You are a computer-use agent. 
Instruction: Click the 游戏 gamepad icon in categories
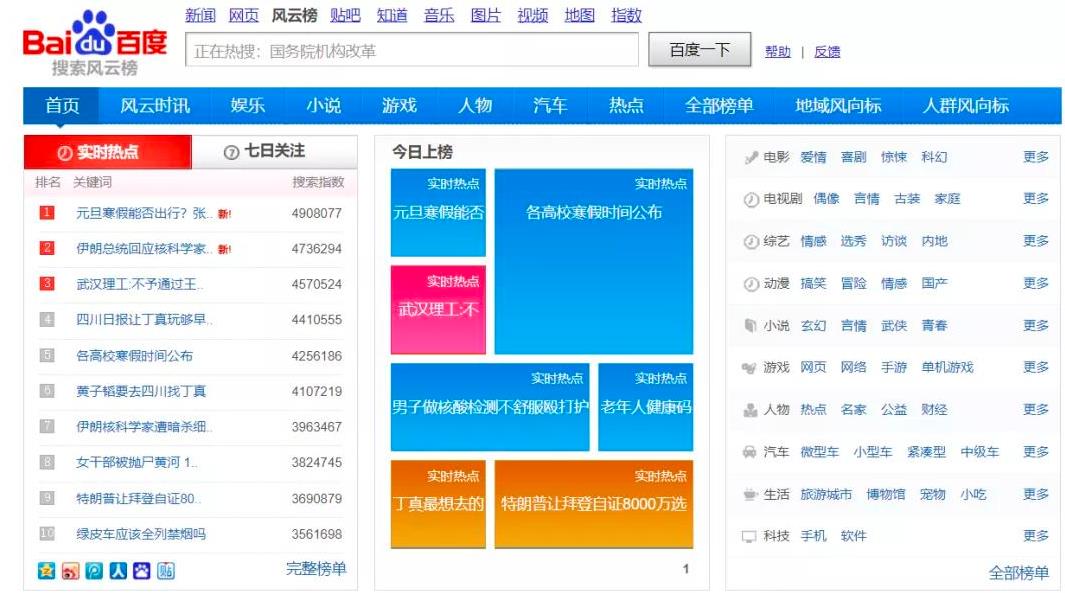point(749,368)
